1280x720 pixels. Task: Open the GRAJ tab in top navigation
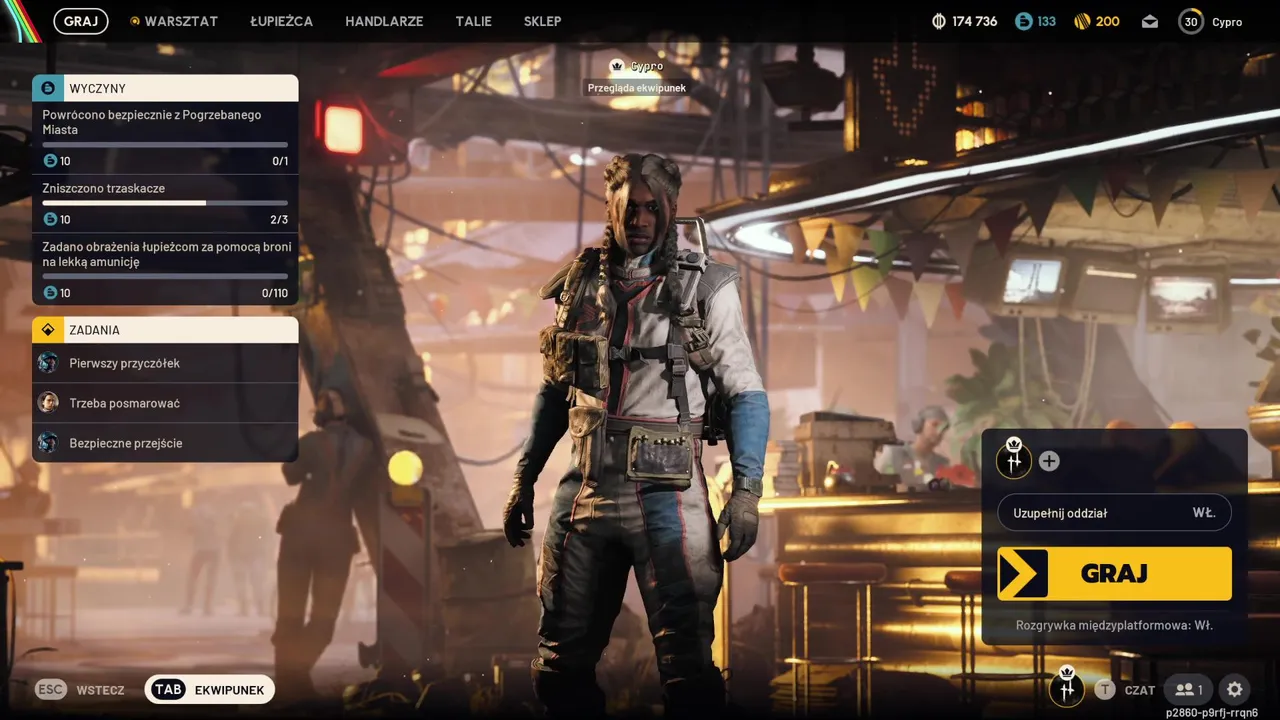[81, 21]
